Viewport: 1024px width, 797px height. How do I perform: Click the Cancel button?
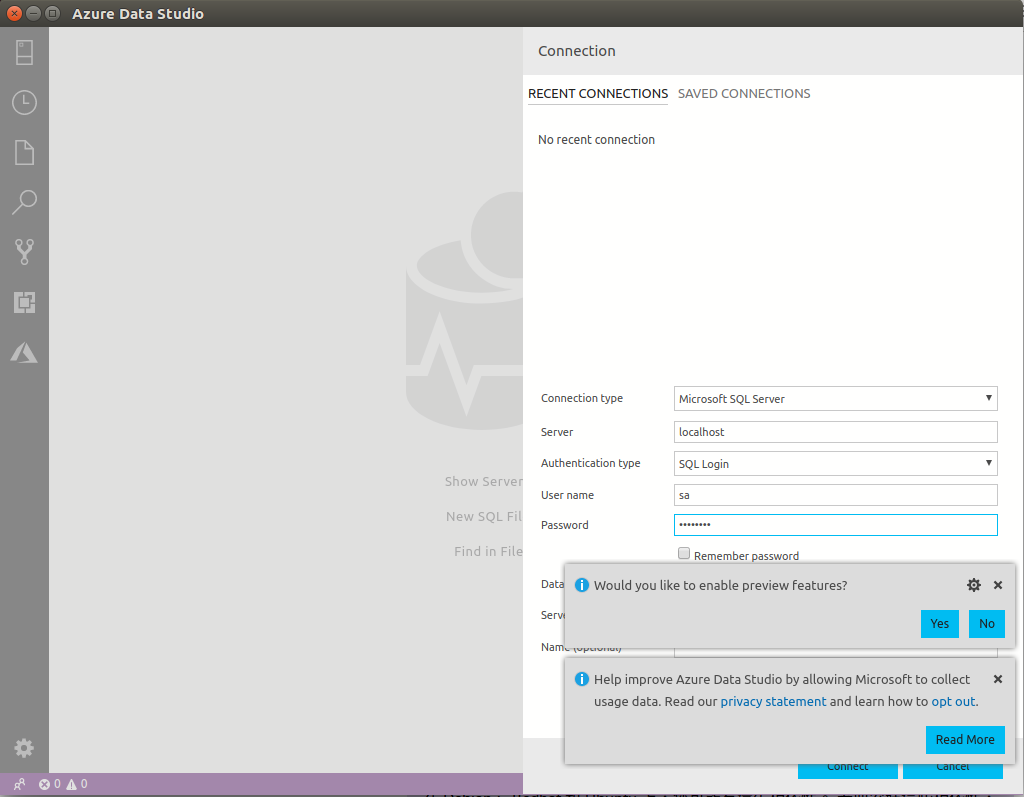(x=952, y=770)
